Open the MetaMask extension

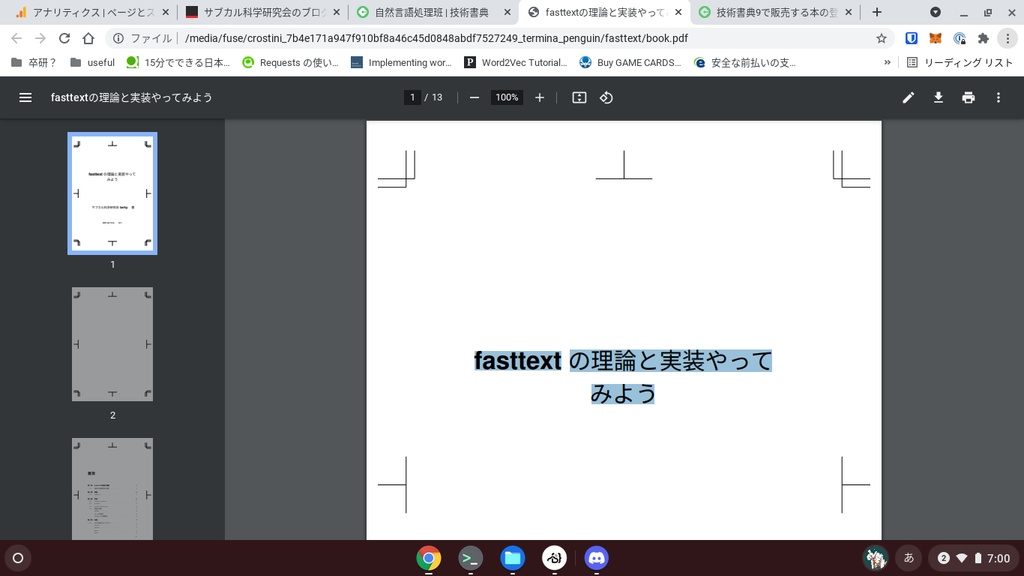[x=936, y=37]
